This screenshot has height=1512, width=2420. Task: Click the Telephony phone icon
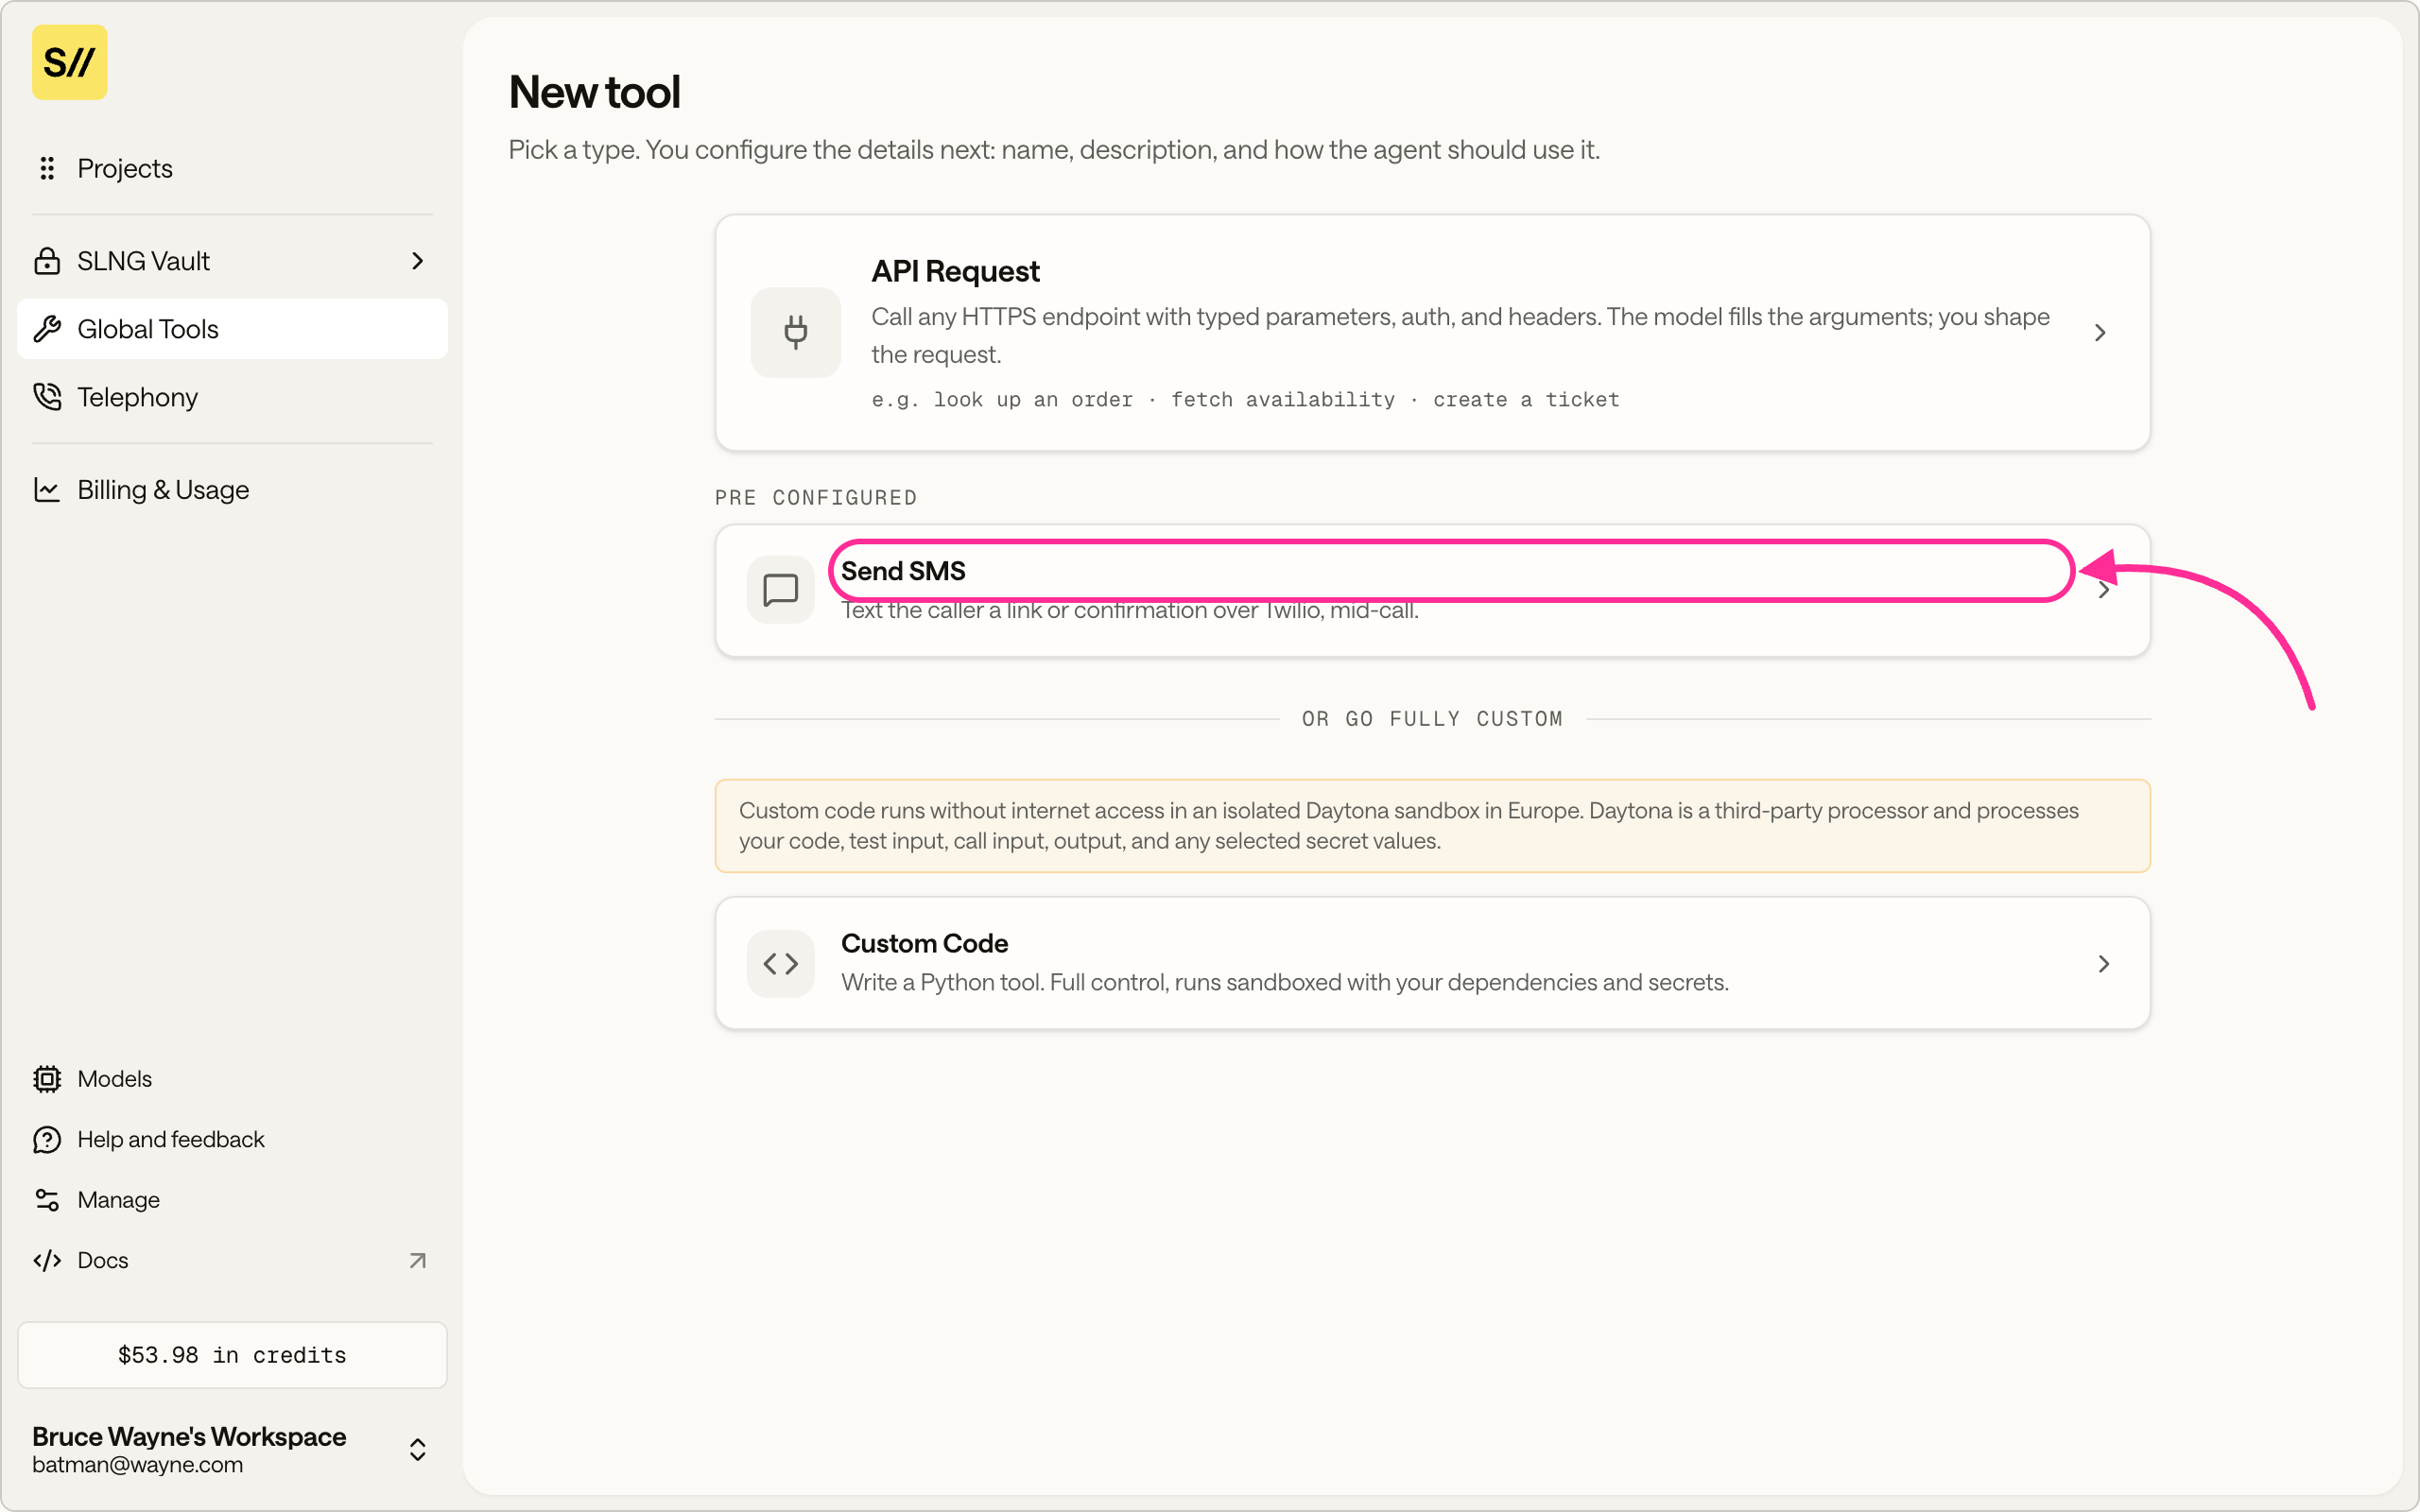(47, 397)
